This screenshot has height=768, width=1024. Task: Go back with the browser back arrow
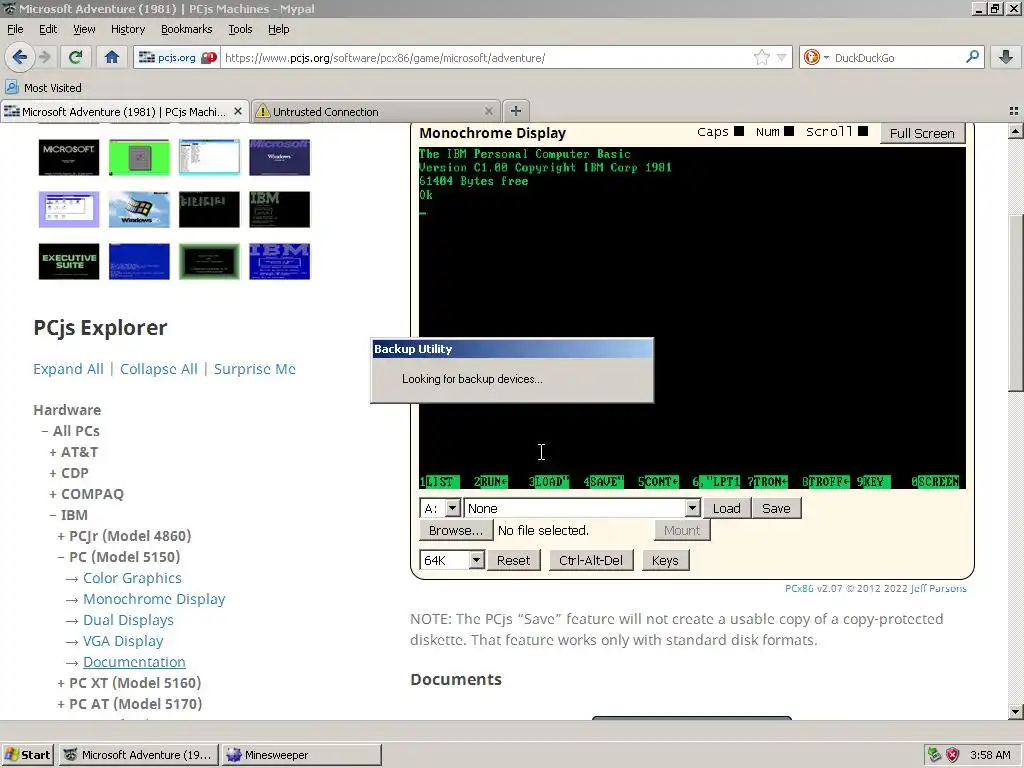[20, 57]
